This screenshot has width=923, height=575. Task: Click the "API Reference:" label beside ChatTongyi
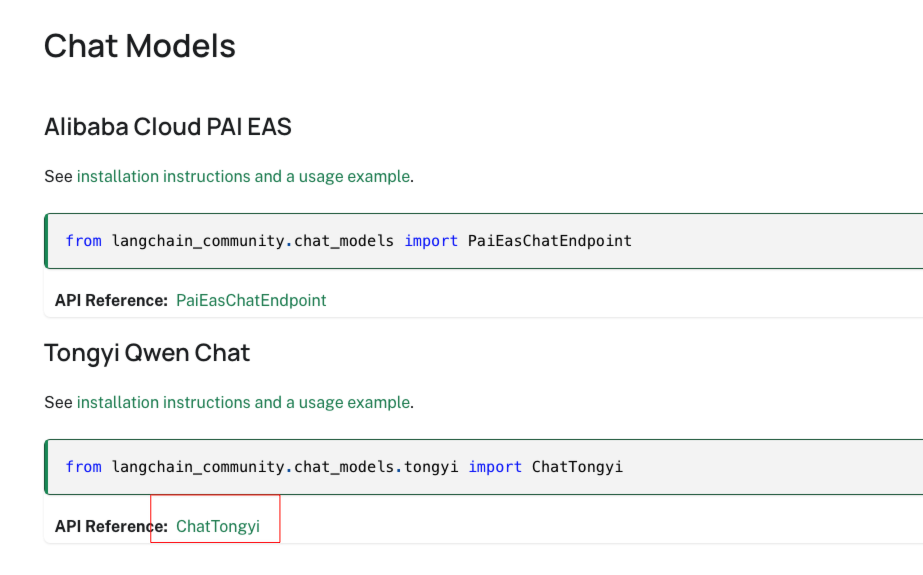111,526
